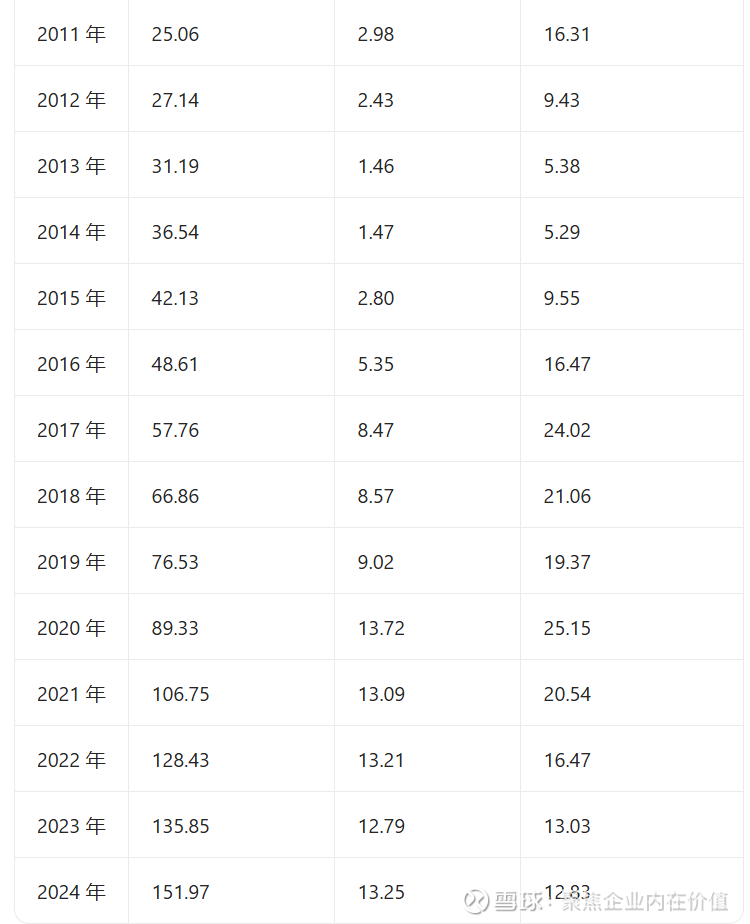The width and height of the screenshot is (750, 924).
Task: Click the 2015 年 year label
Action: click(71, 298)
